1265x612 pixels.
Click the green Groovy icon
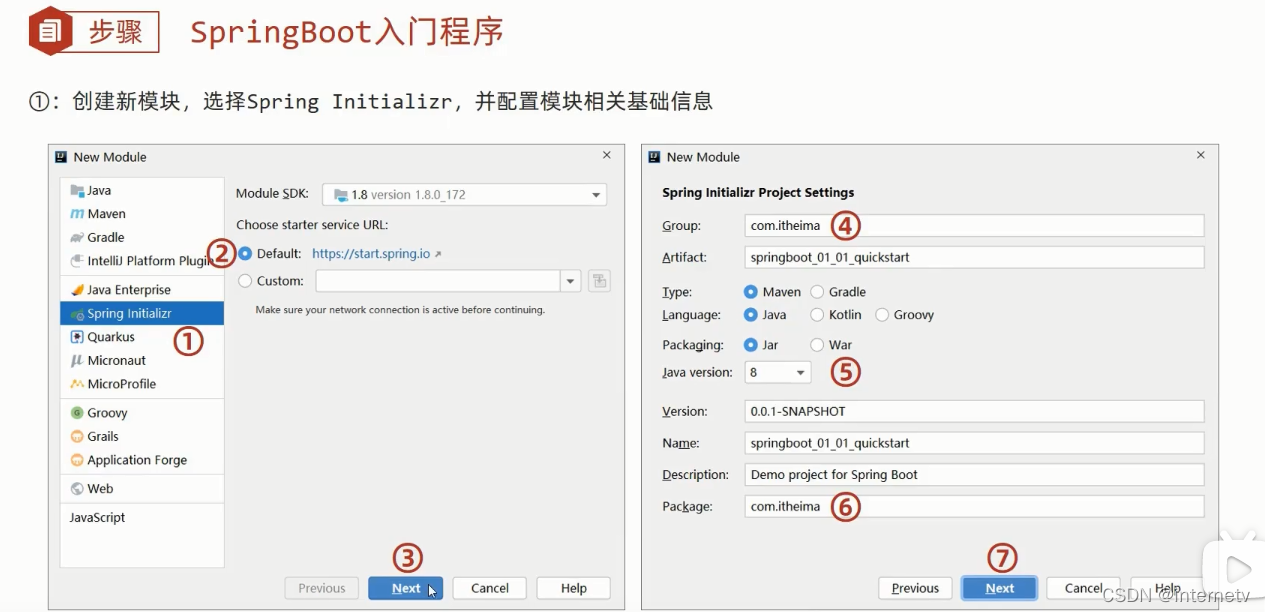click(x=77, y=413)
